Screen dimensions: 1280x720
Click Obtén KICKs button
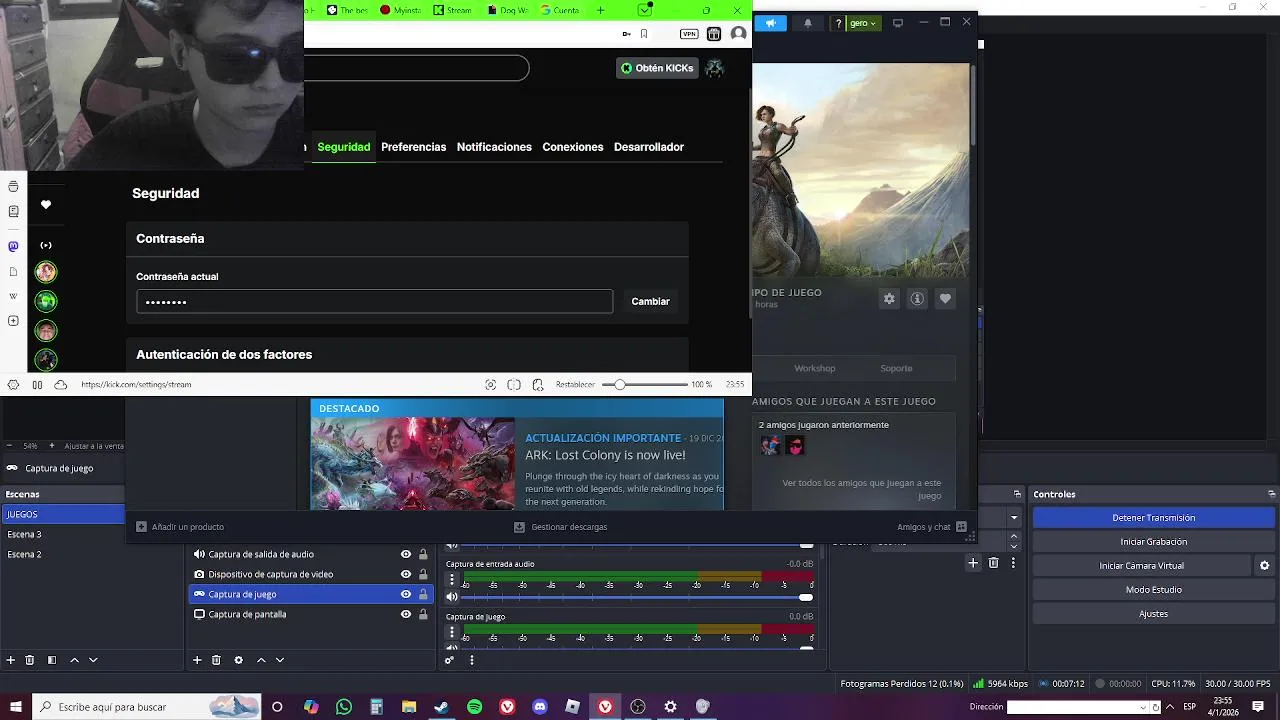click(657, 68)
